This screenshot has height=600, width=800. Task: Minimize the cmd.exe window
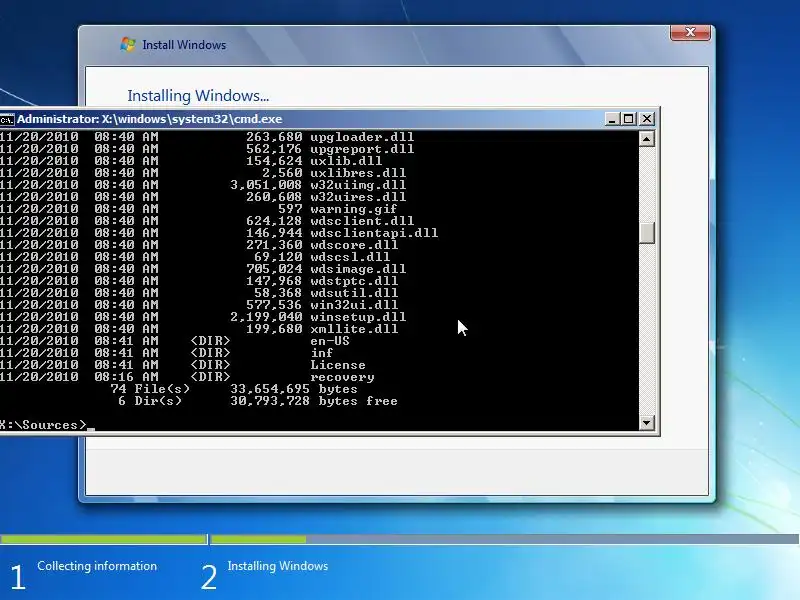pos(612,119)
